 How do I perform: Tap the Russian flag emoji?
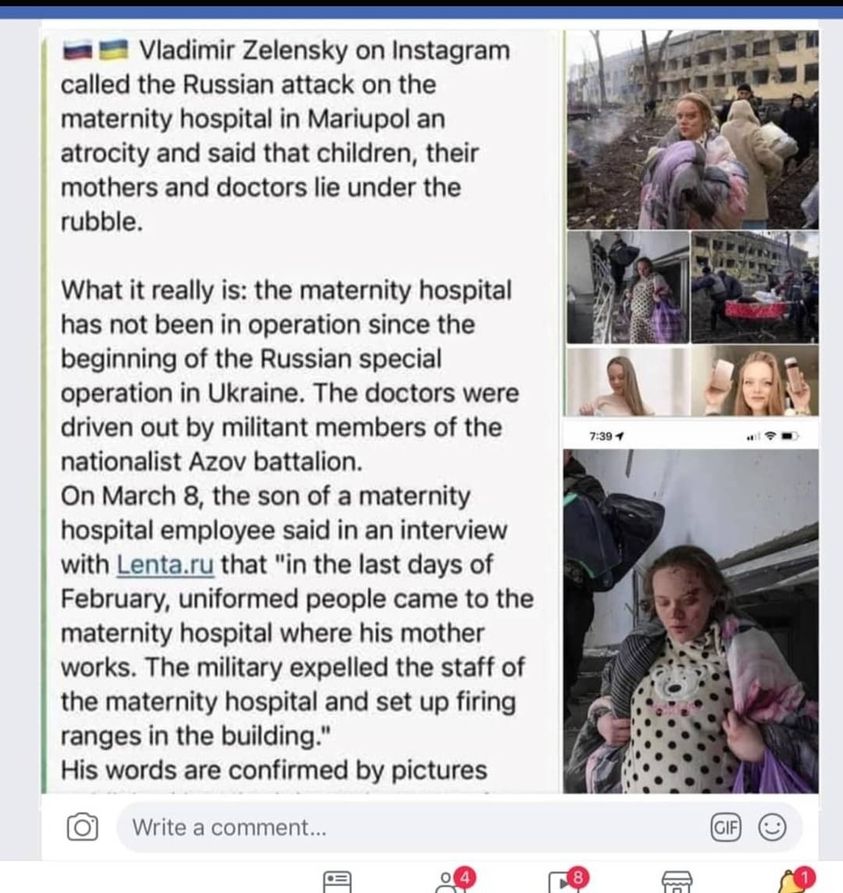(77, 51)
